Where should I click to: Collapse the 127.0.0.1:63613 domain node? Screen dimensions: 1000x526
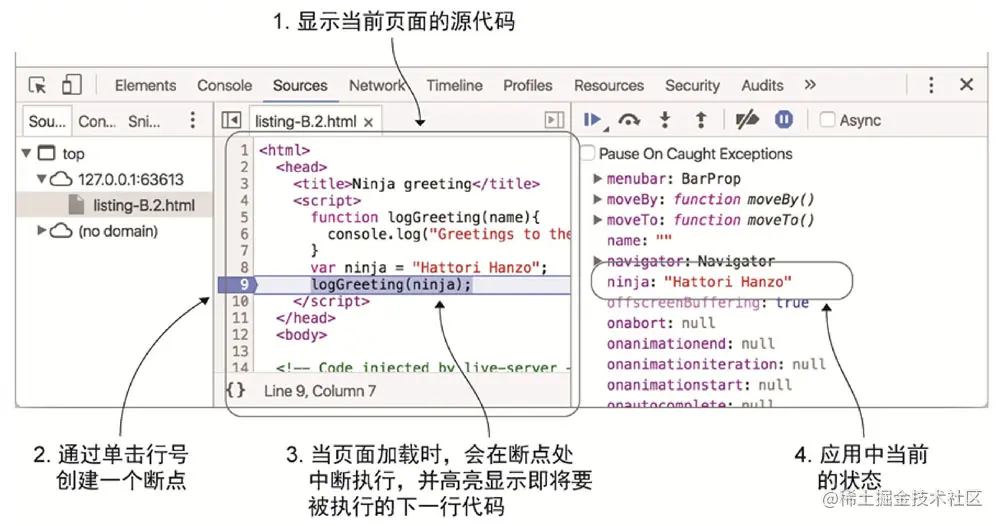pos(41,179)
